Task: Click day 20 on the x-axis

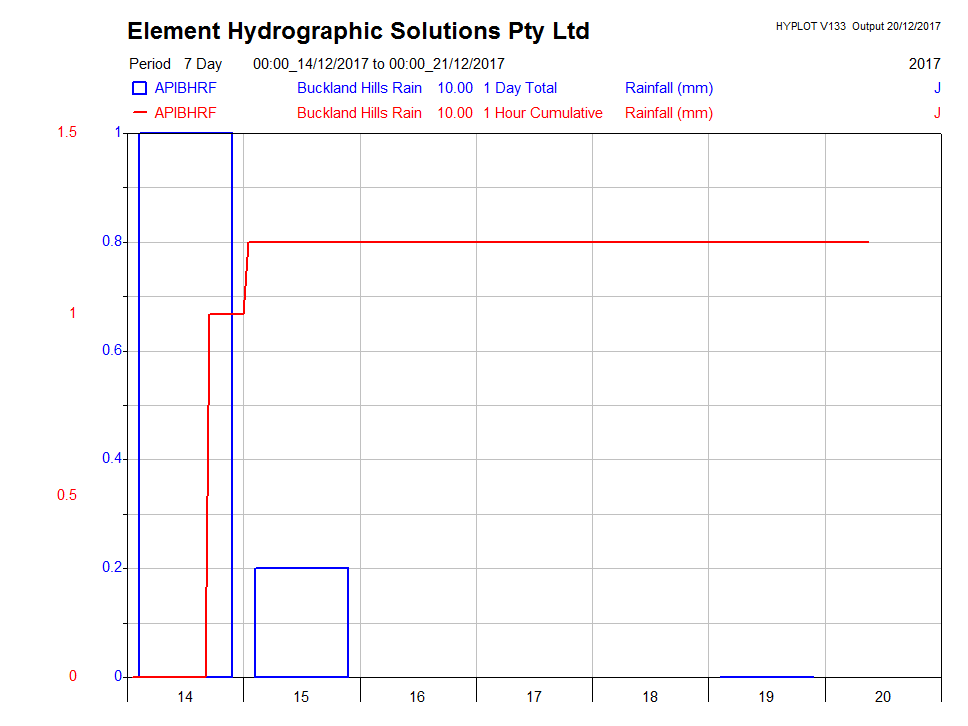Action: click(x=882, y=697)
